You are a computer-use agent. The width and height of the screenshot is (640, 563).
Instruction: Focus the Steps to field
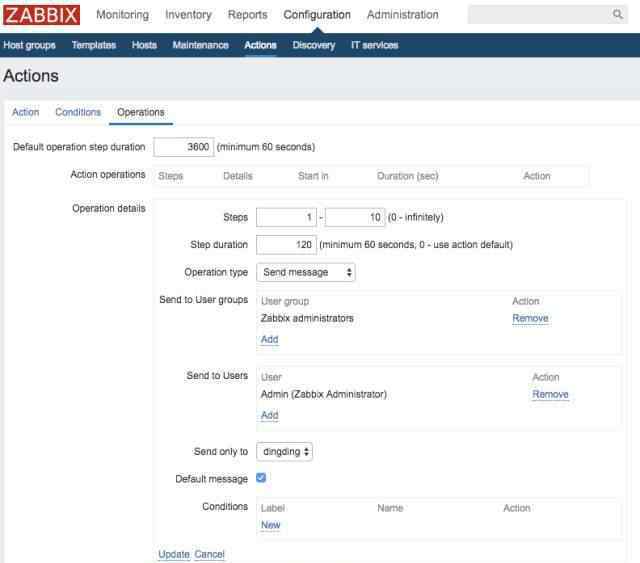point(355,217)
